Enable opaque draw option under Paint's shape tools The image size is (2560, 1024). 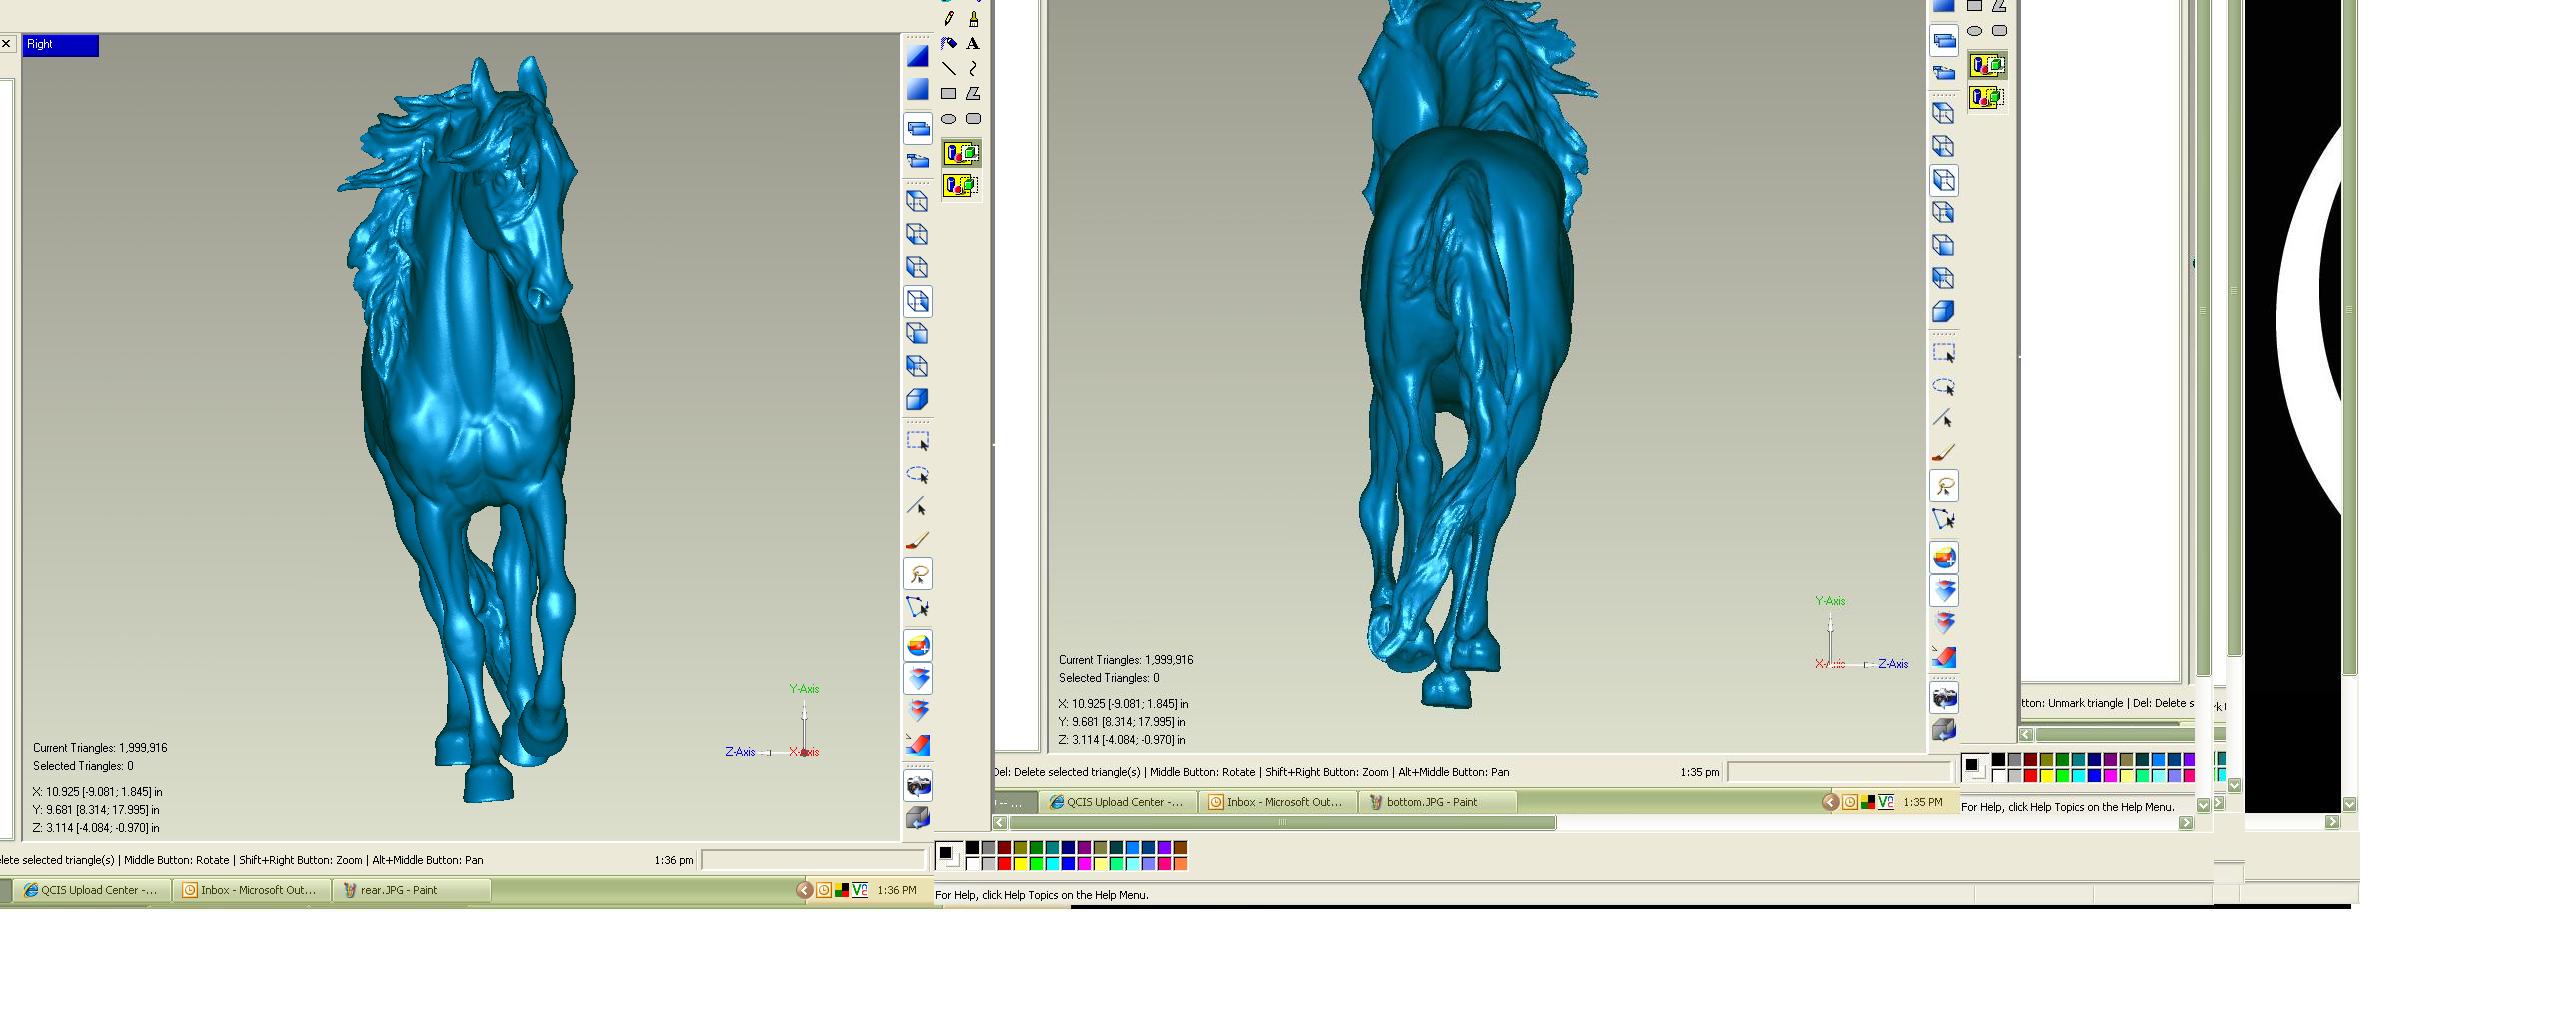pyautogui.click(x=961, y=153)
